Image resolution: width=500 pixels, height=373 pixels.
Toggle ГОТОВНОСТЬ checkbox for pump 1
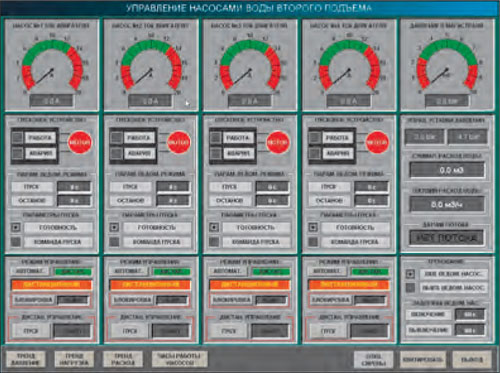pyautogui.click(x=16, y=227)
